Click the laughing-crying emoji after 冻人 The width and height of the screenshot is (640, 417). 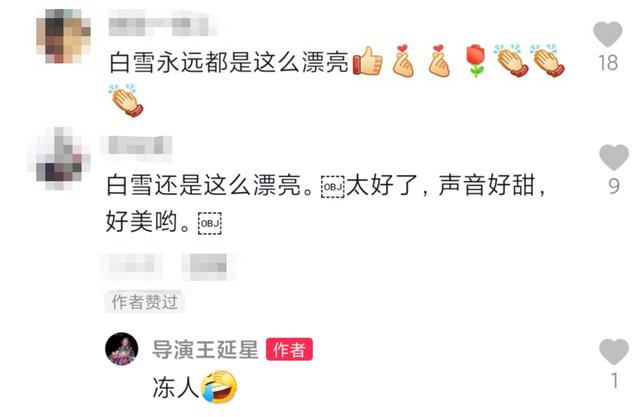tap(220, 386)
